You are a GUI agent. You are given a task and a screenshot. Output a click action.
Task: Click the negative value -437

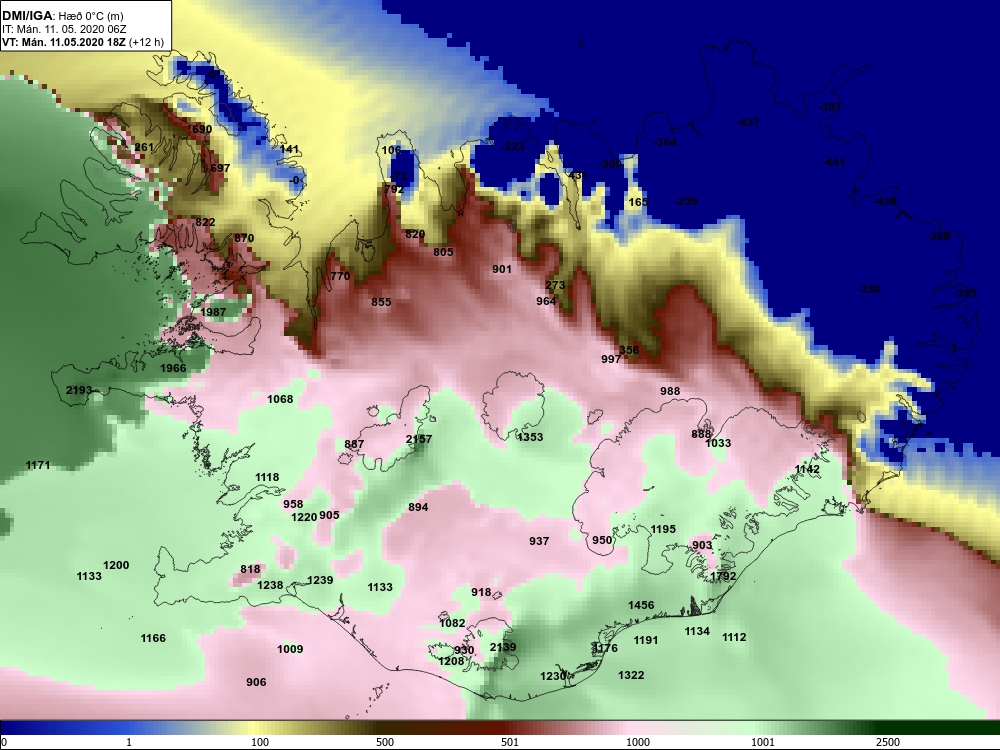pos(748,122)
